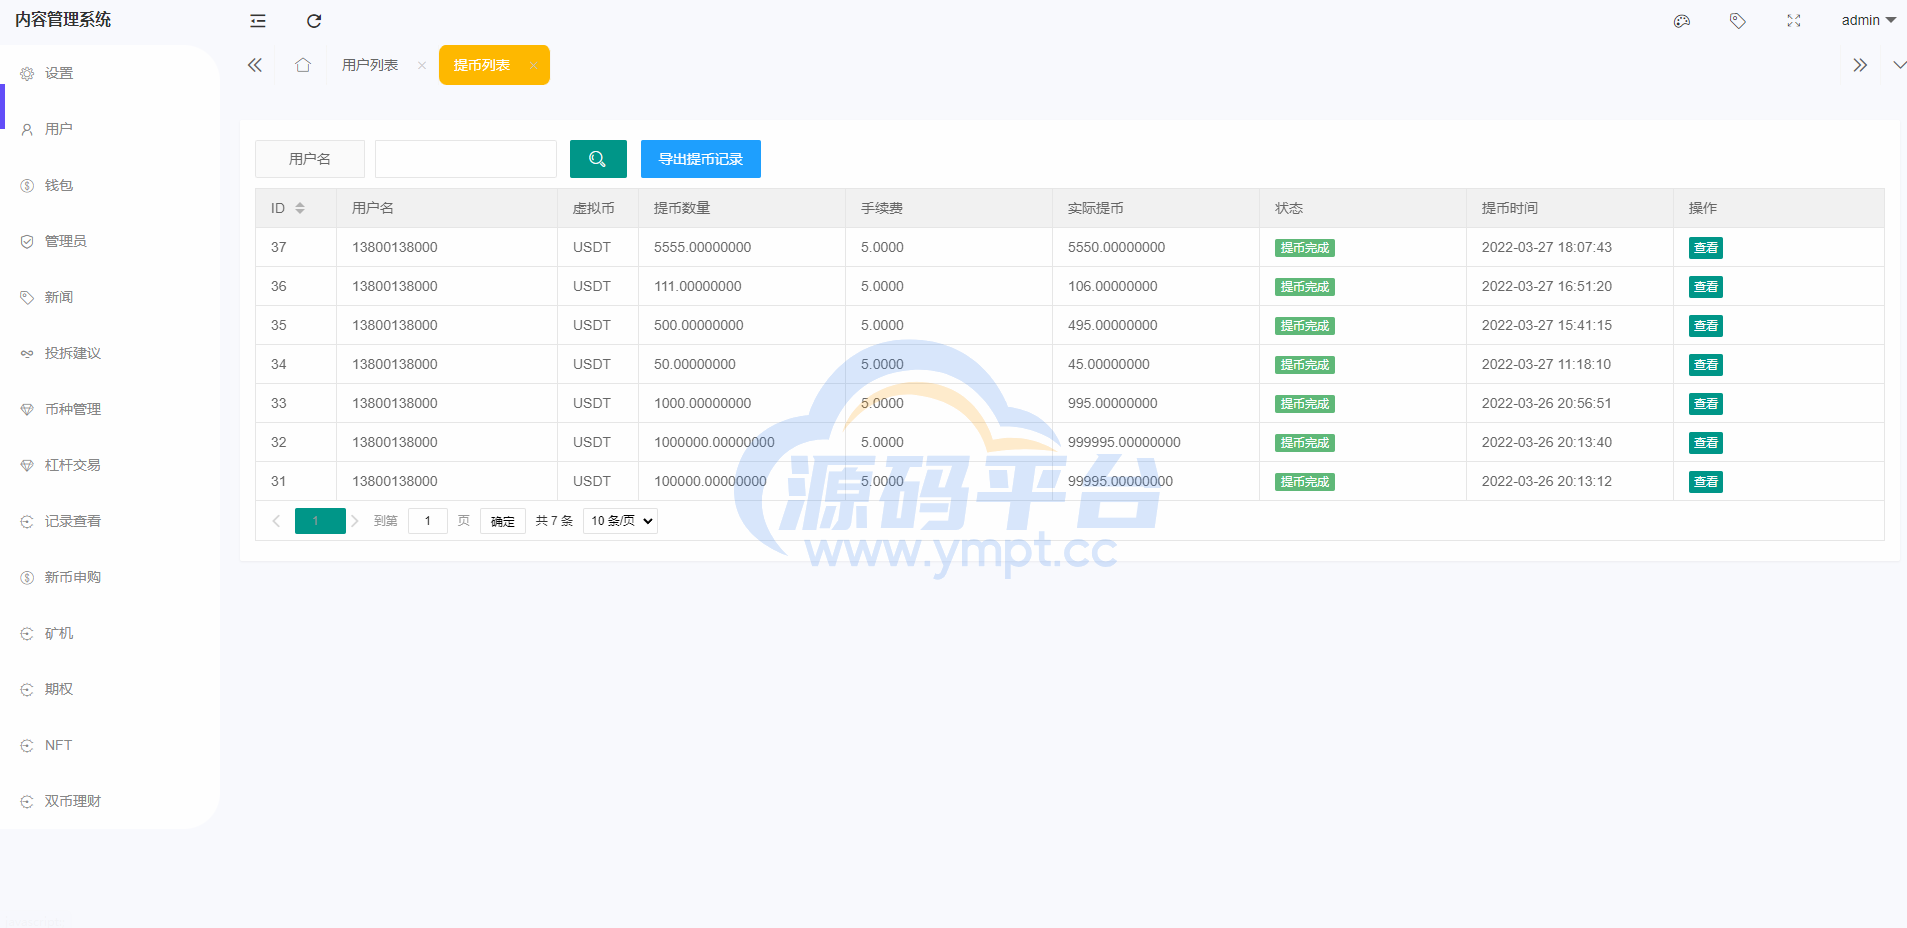Focus the 用户名 search input field
This screenshot has height=928, width=1907.
pos(466,159)
